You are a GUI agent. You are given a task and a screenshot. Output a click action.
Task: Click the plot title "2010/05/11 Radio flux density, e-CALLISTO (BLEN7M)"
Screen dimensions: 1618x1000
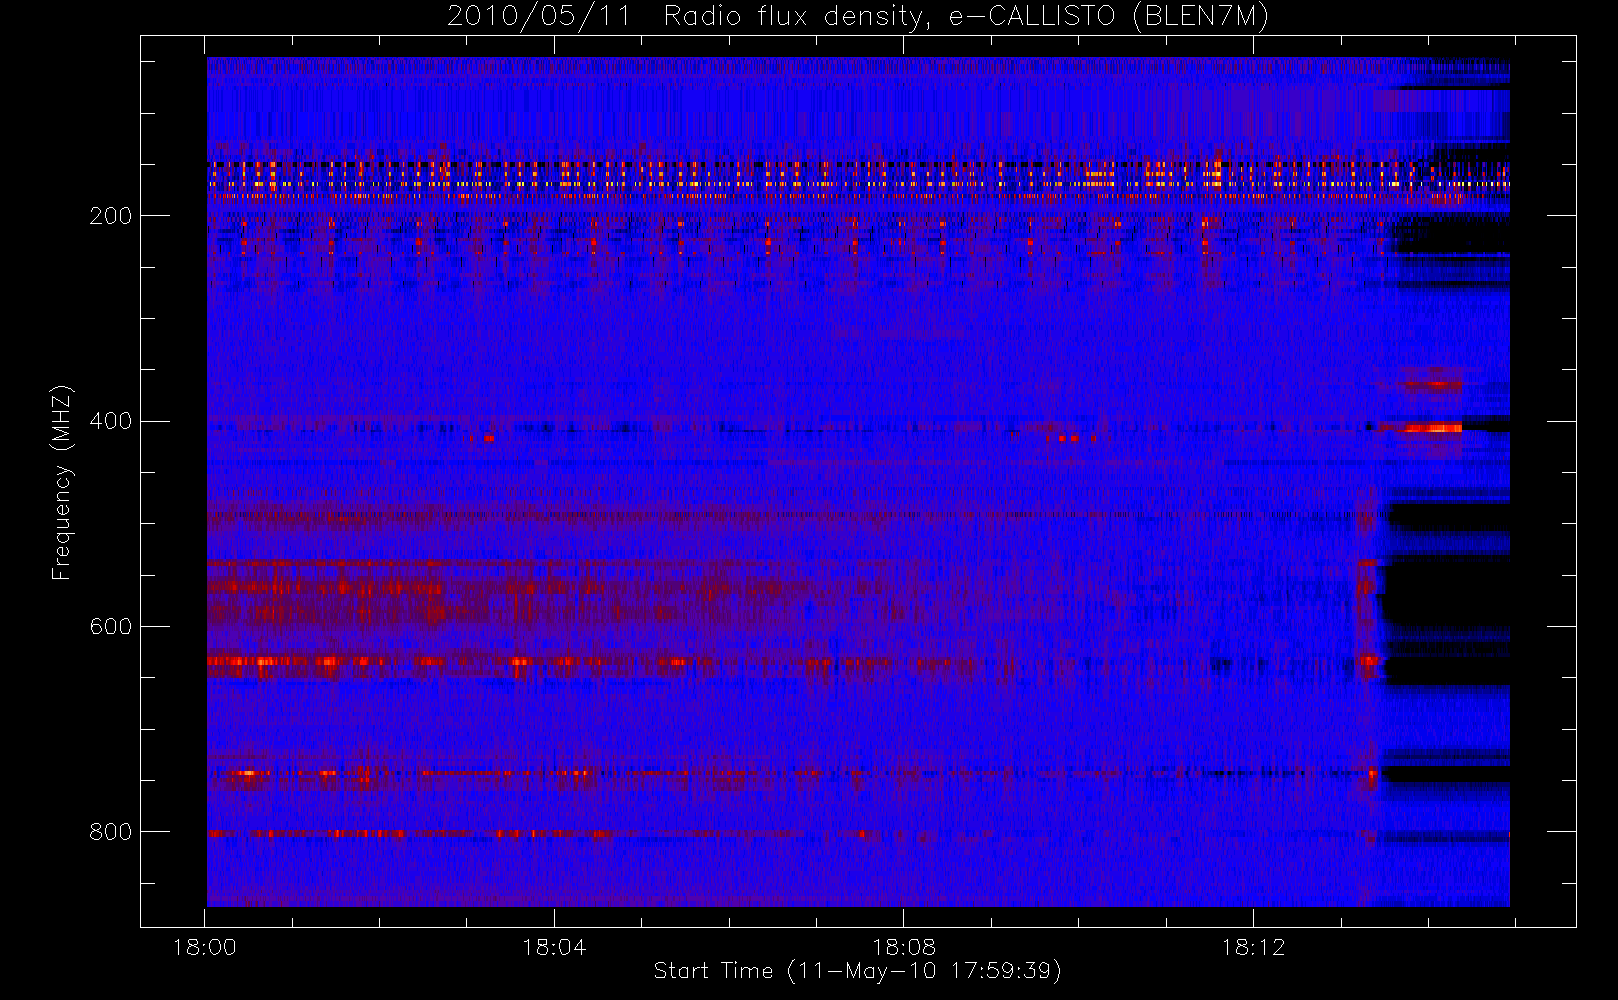pos(858,17)
